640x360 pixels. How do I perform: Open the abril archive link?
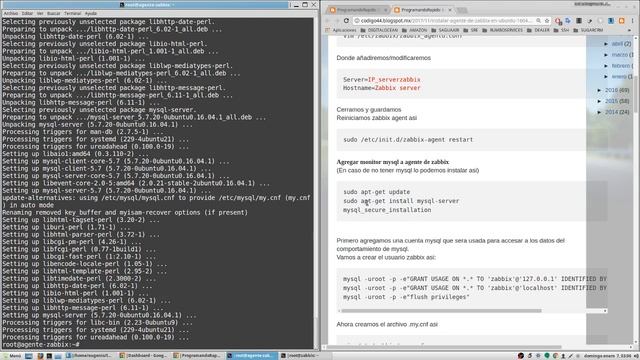(x=617, y=44)
